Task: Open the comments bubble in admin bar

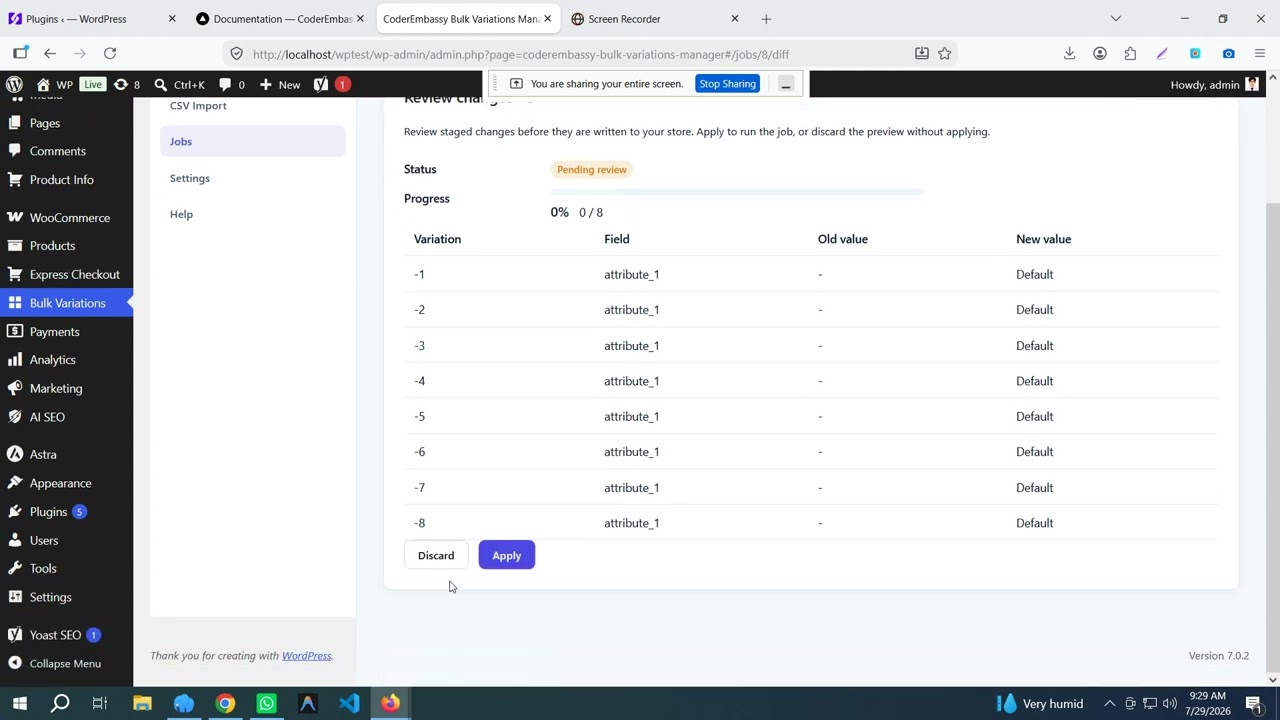Action: coord(232,85)
